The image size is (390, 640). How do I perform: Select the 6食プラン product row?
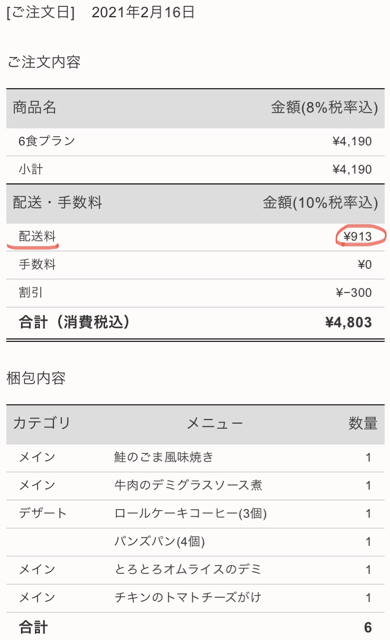click(195, 142)
